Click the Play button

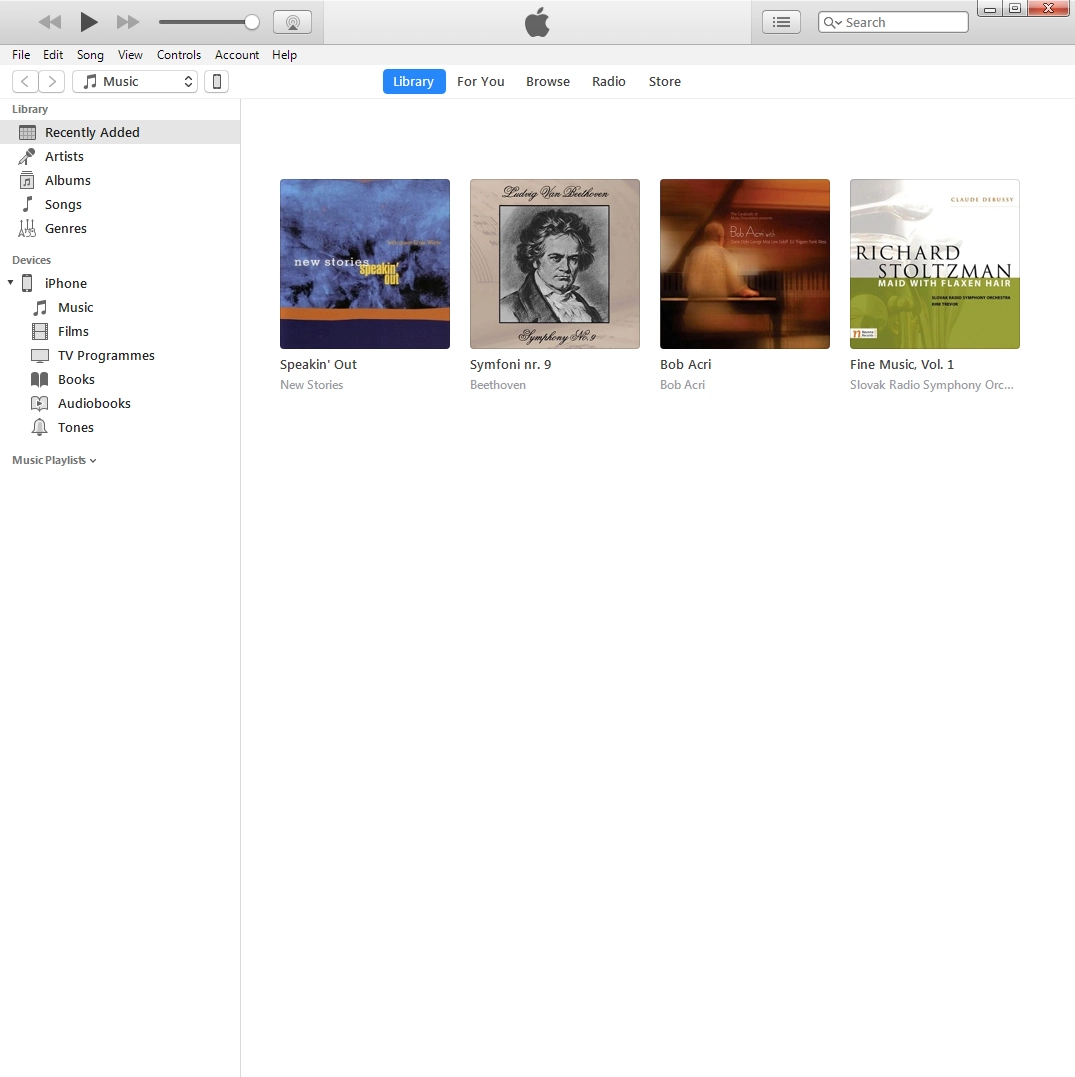coord(89,22)
